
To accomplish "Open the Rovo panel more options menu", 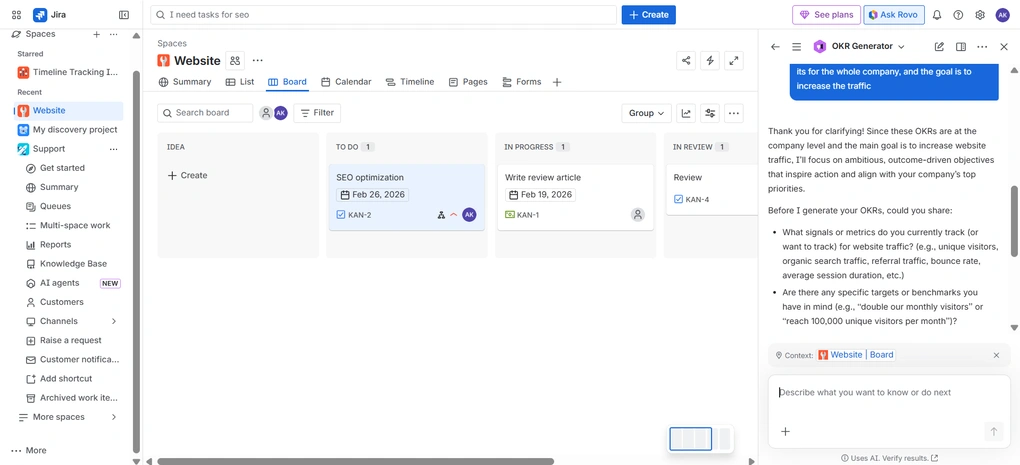I will pyautogui.click(x=982, y=47).
